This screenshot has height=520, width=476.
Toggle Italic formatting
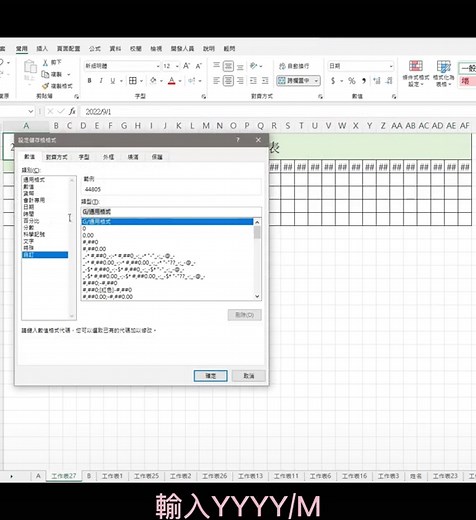(101, 81)
